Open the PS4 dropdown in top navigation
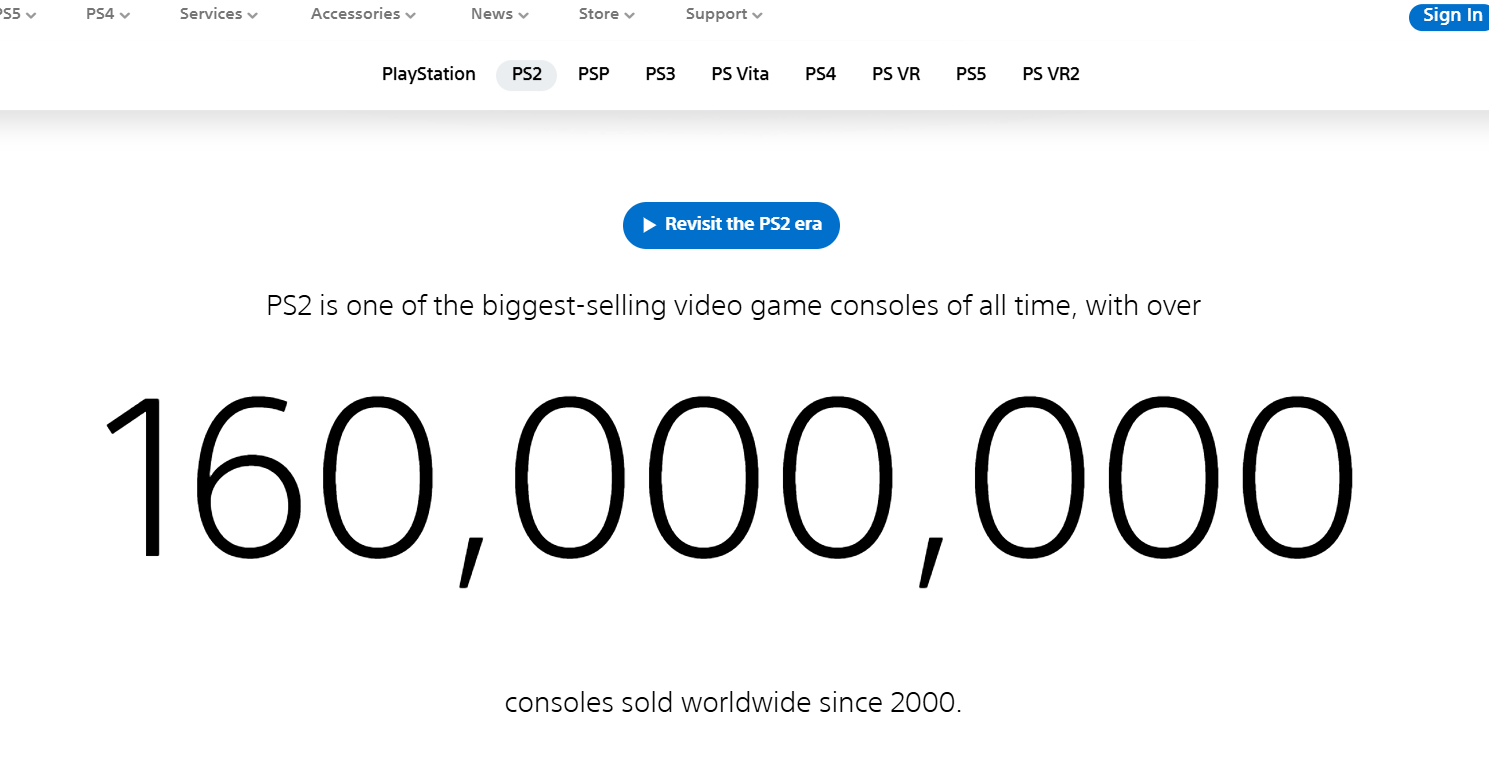Screen dimensions: 1489x763 108,14
